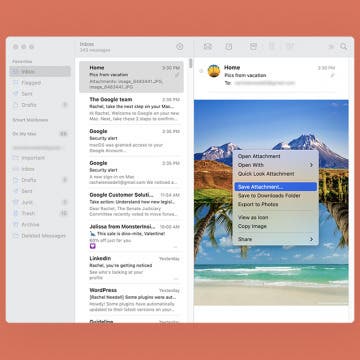Open the Junk mailbox

click(x=40, y=202)
